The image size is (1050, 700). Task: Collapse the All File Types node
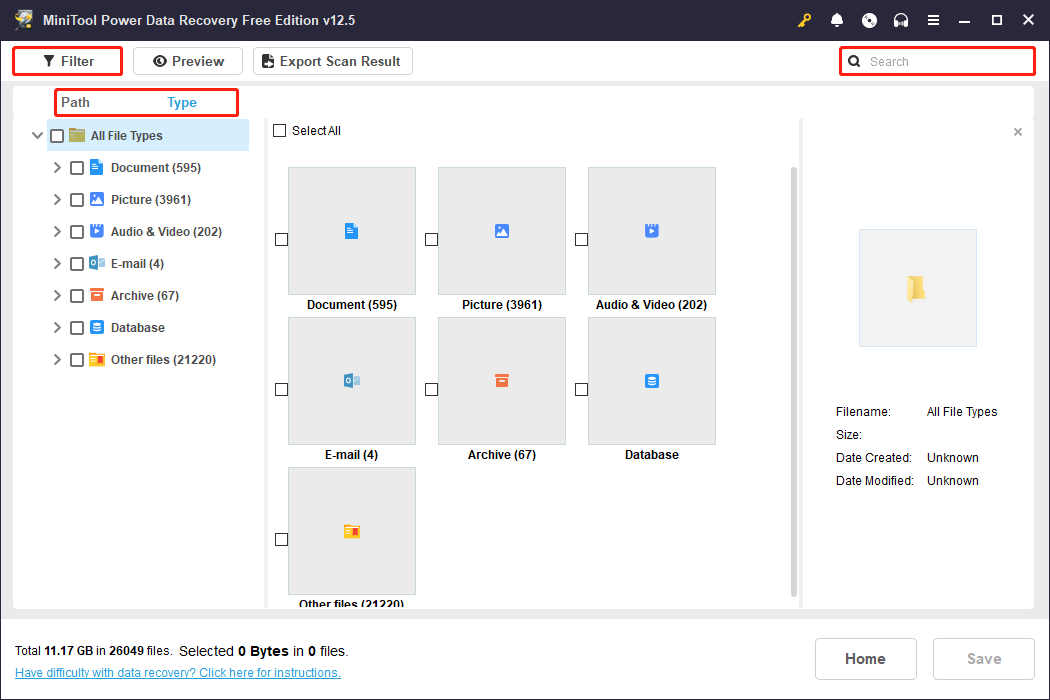coord(37,135)
